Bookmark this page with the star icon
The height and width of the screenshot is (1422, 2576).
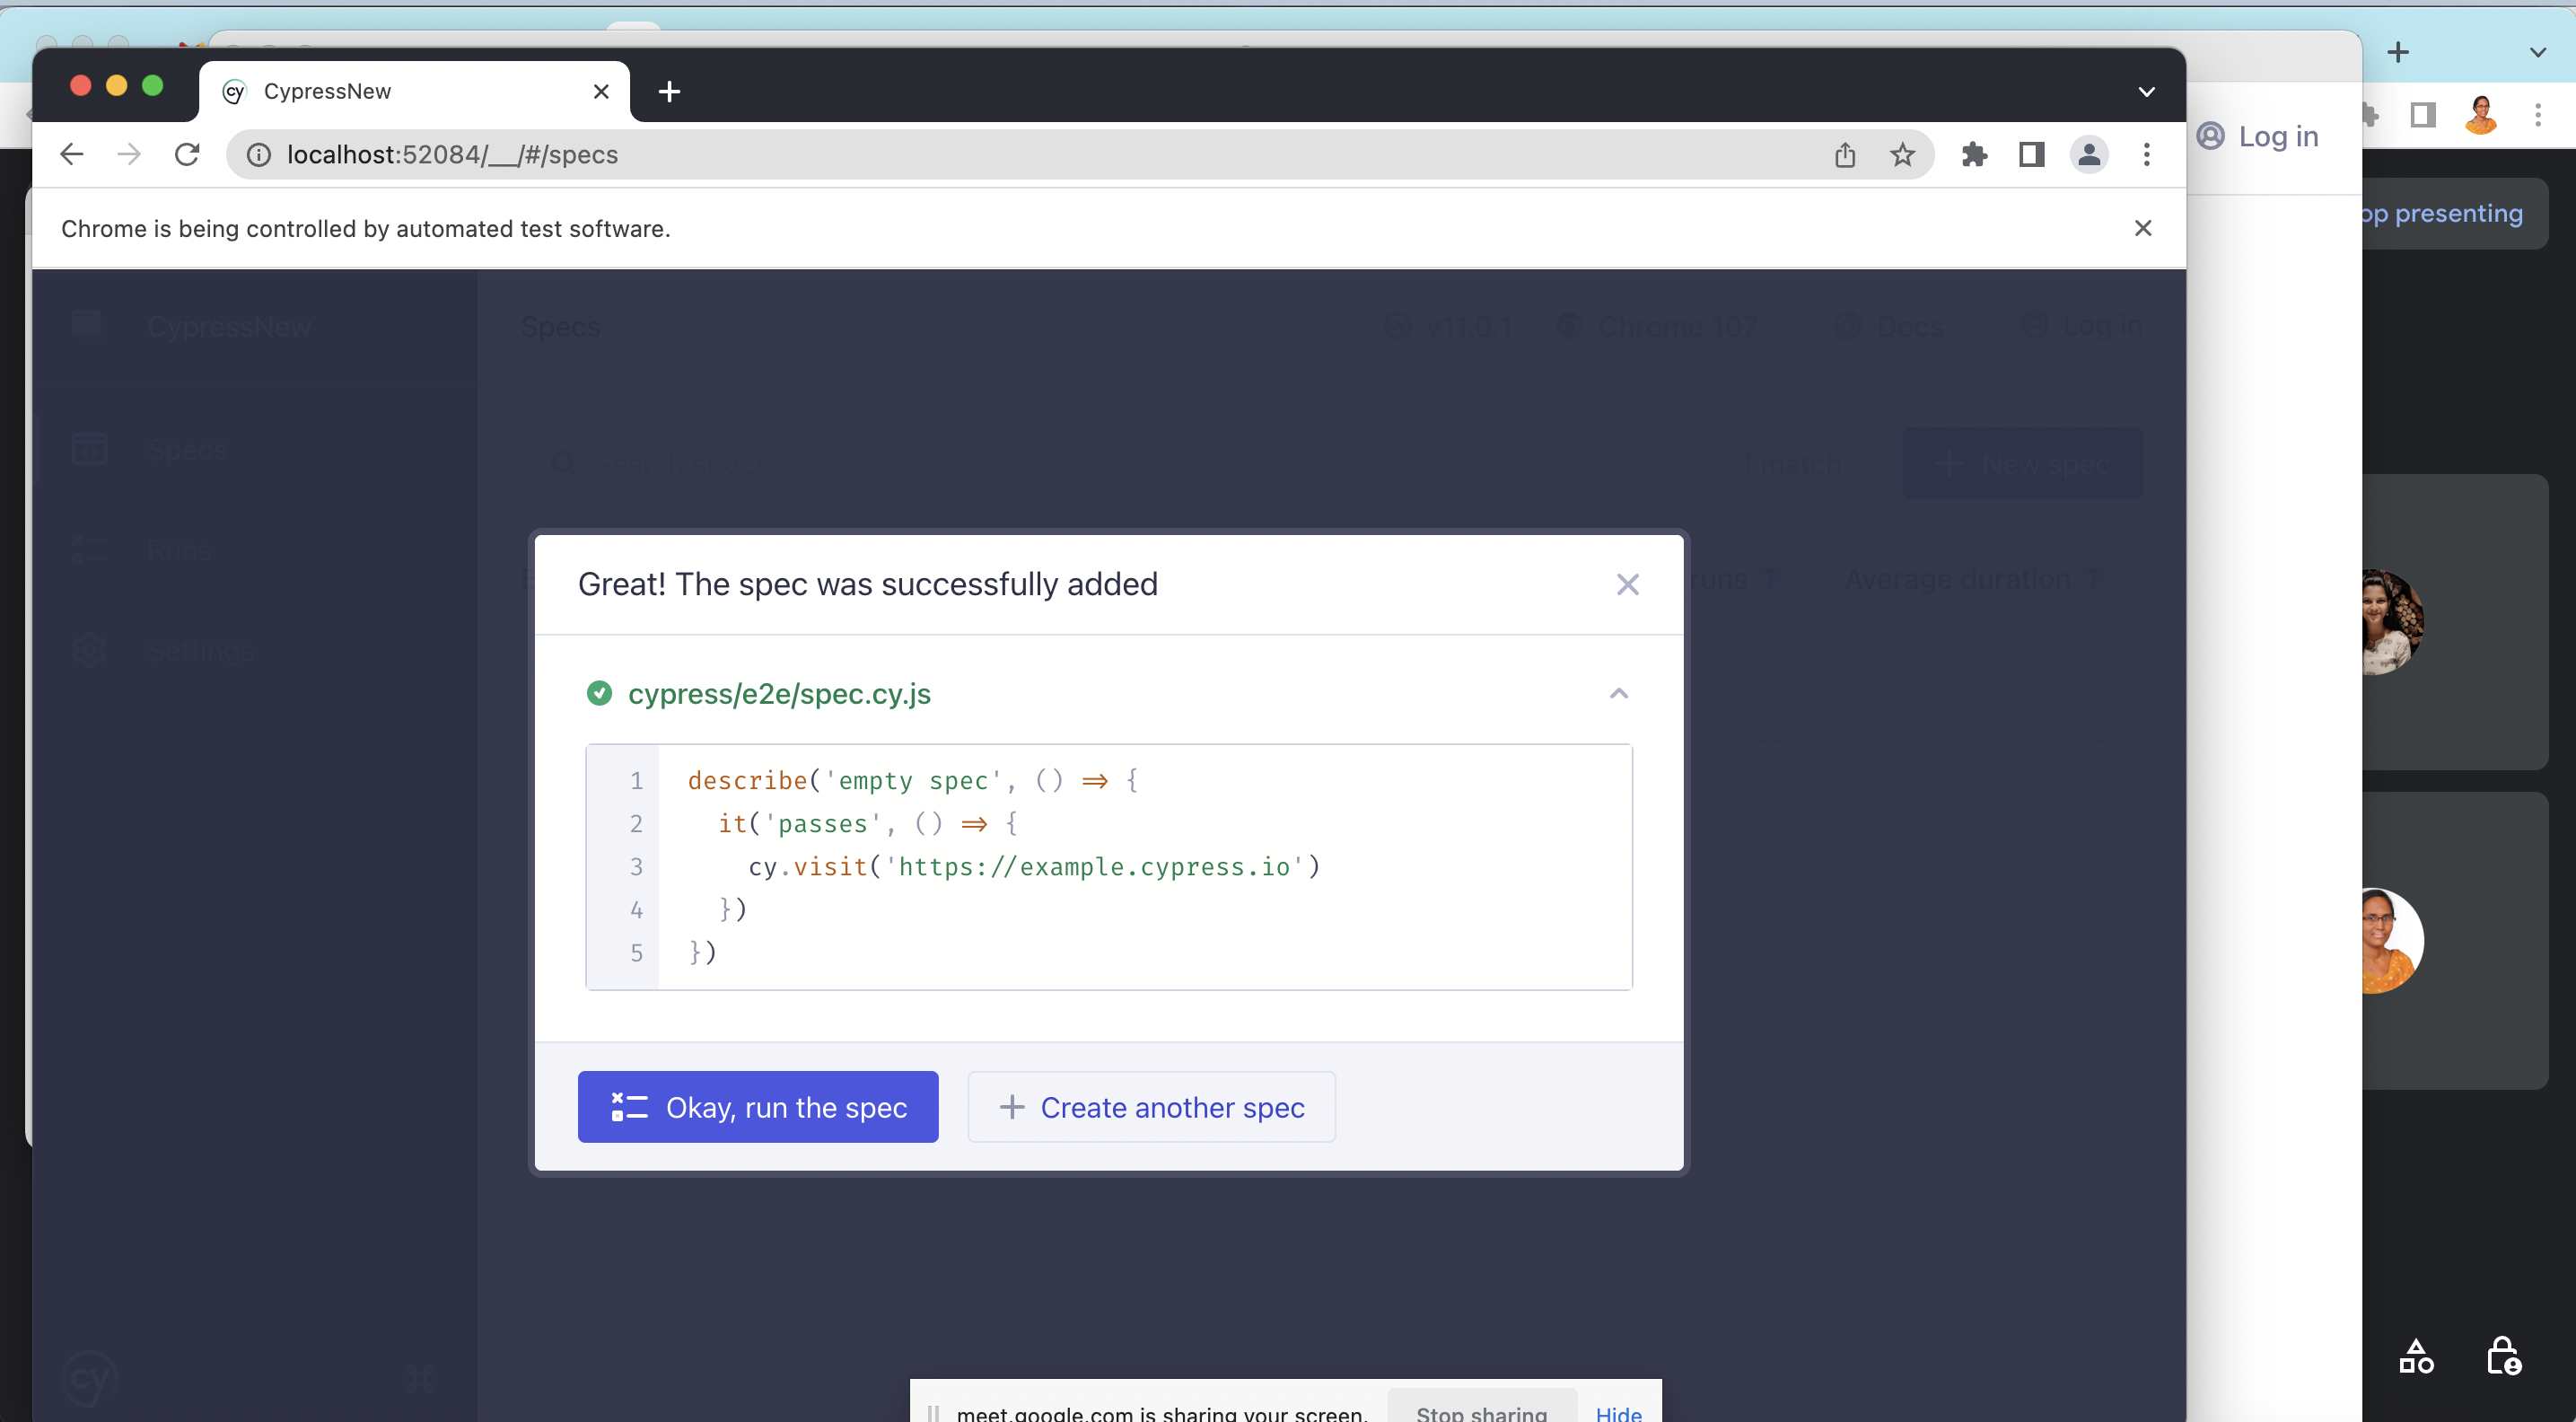[1902, 155]
